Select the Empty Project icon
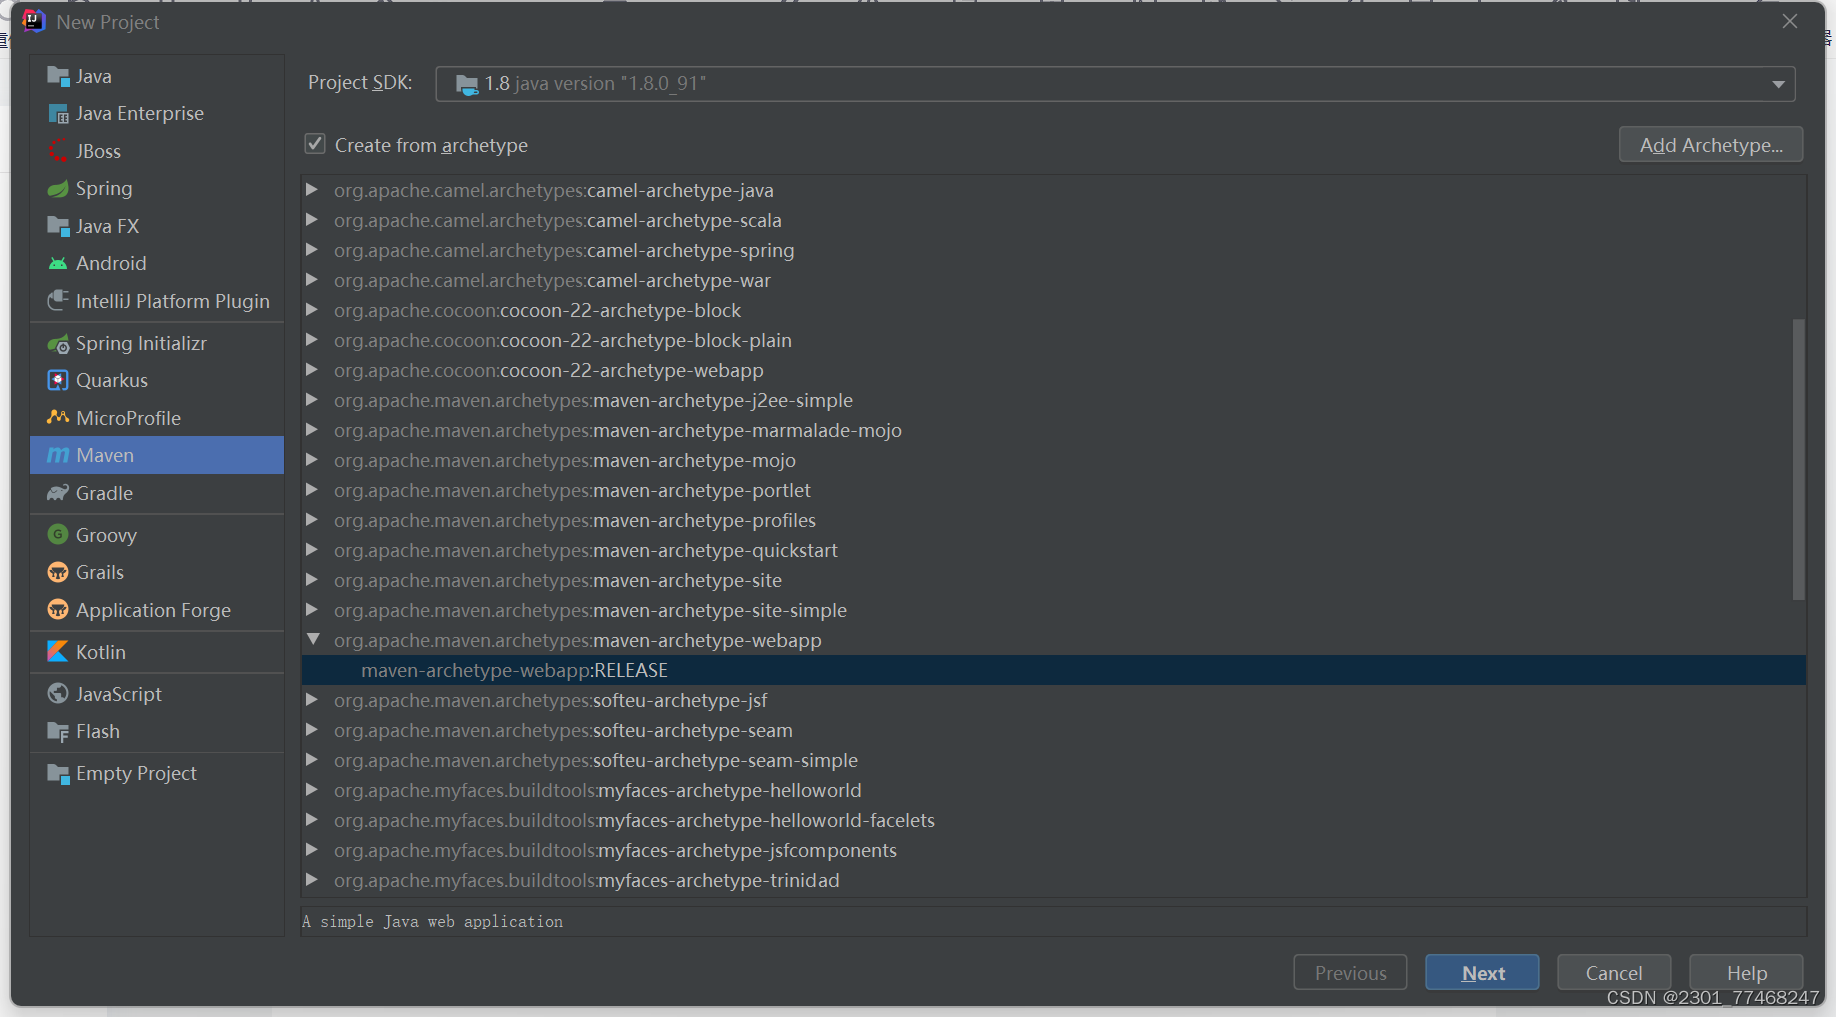The width and height of the screenshot is (1836, 1017). (58, 774)
